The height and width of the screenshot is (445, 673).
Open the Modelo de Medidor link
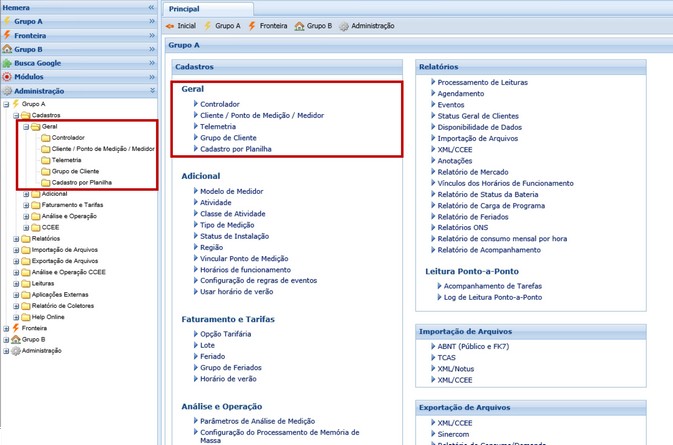point(231,191)
